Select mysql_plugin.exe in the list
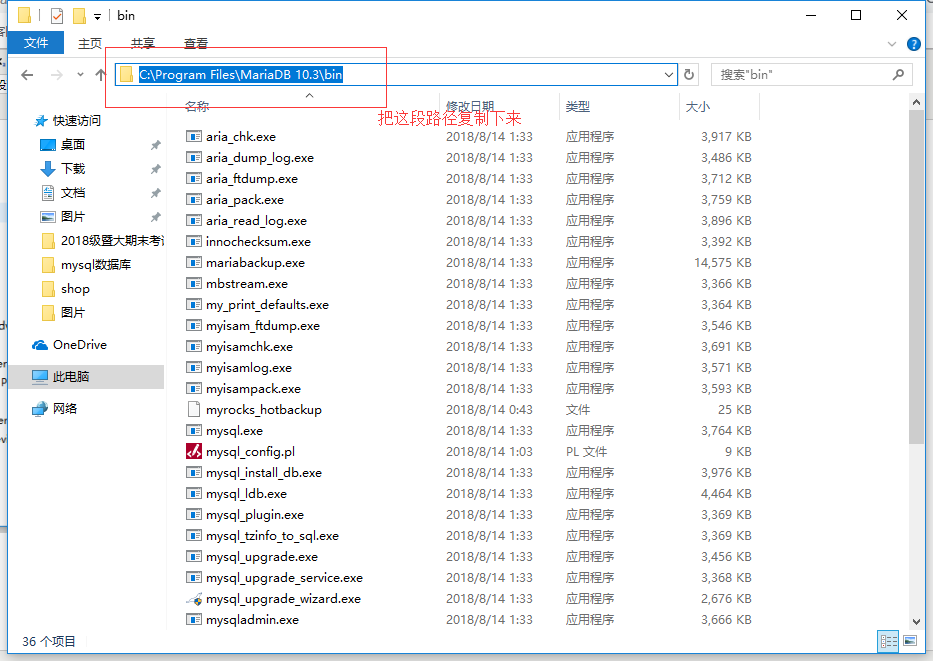The height and width of the screenshot is (661, 933). click(x=255, y=515)
